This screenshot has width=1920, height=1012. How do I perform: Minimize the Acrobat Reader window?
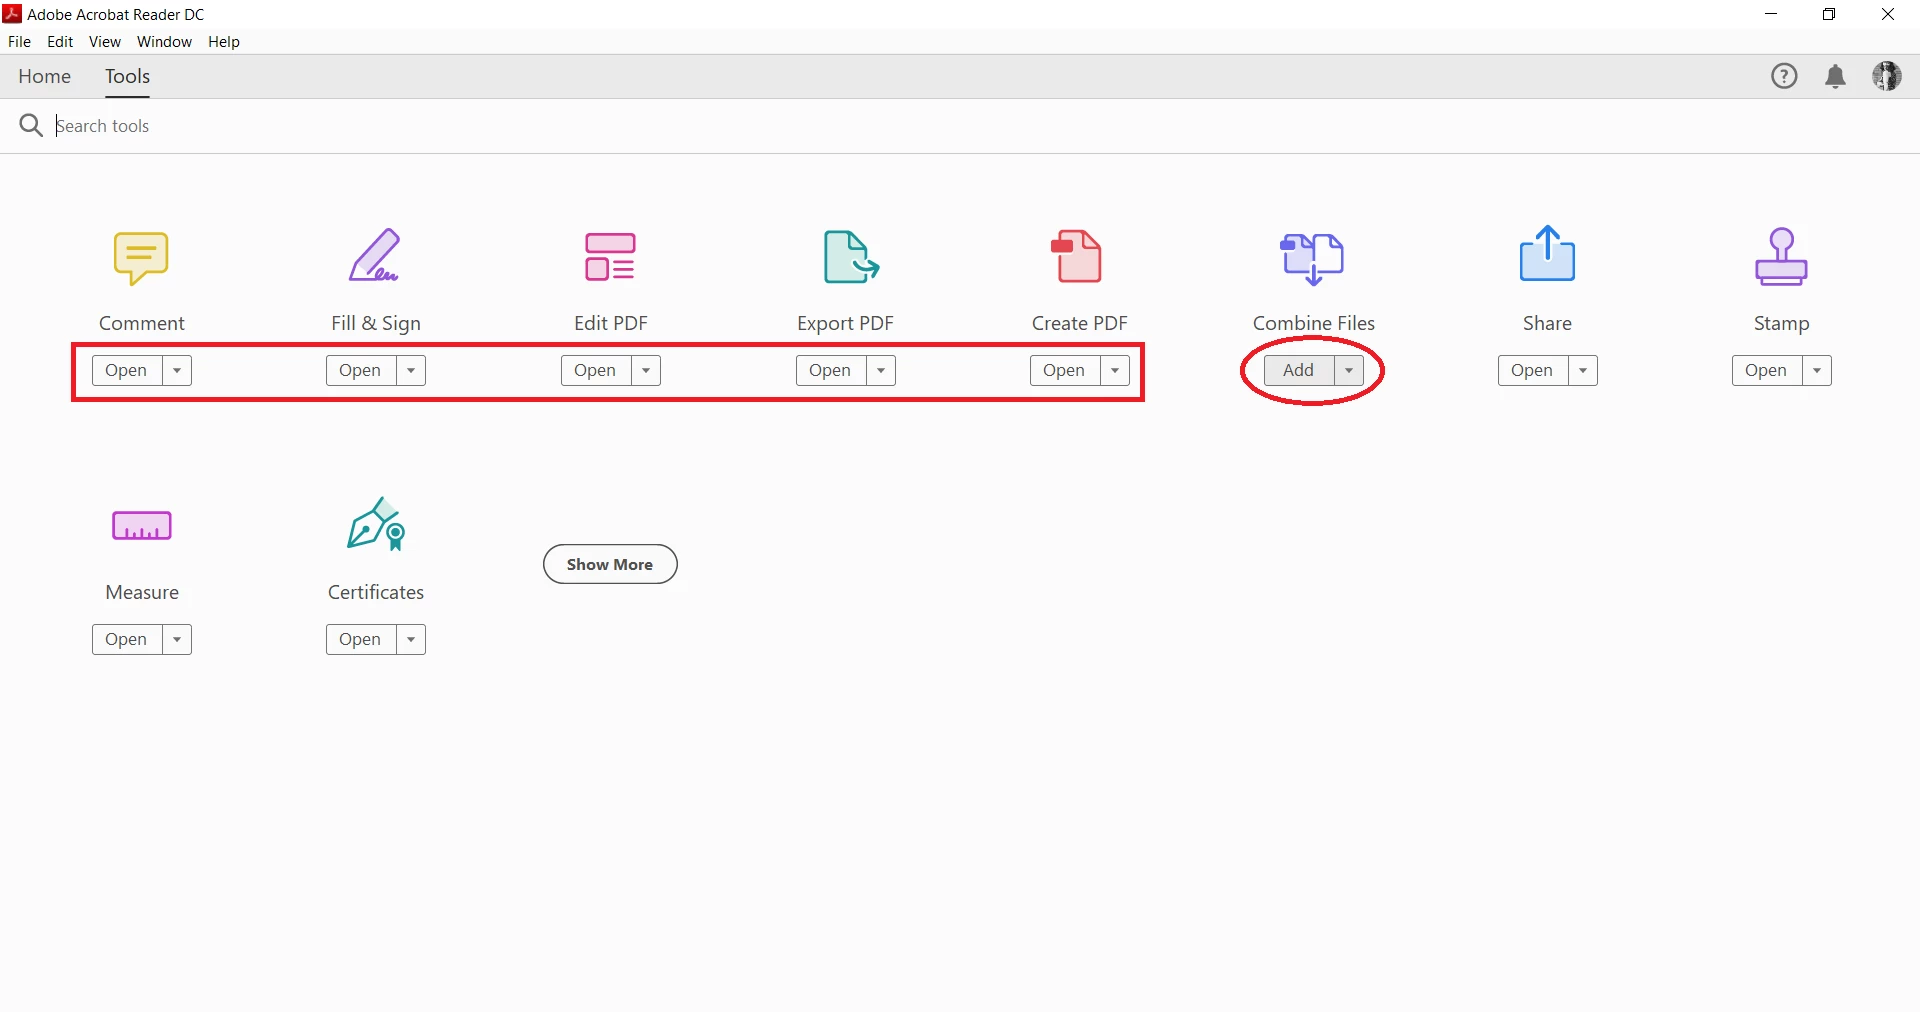click(x=1771, y=14)
